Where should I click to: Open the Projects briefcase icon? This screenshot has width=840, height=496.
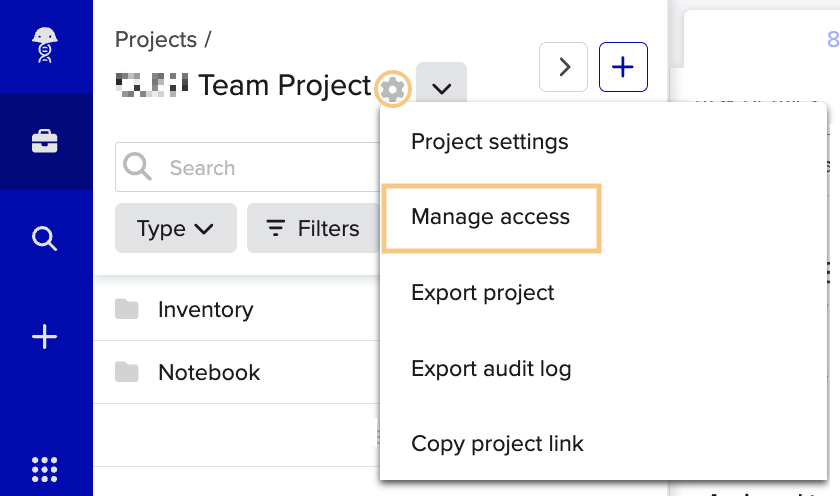(45, 141)
